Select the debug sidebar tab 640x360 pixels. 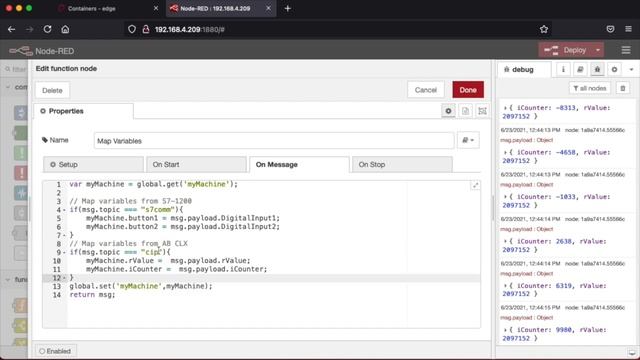click(524, 69)
